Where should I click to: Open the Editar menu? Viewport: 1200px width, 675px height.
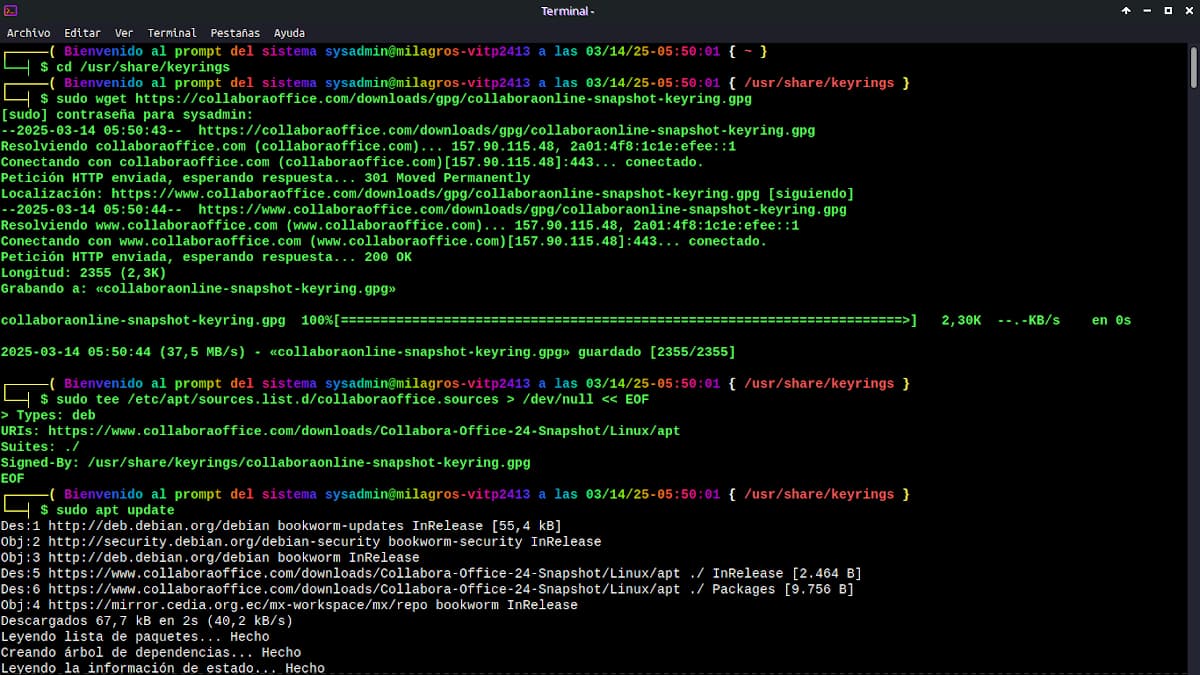[82, 33]
